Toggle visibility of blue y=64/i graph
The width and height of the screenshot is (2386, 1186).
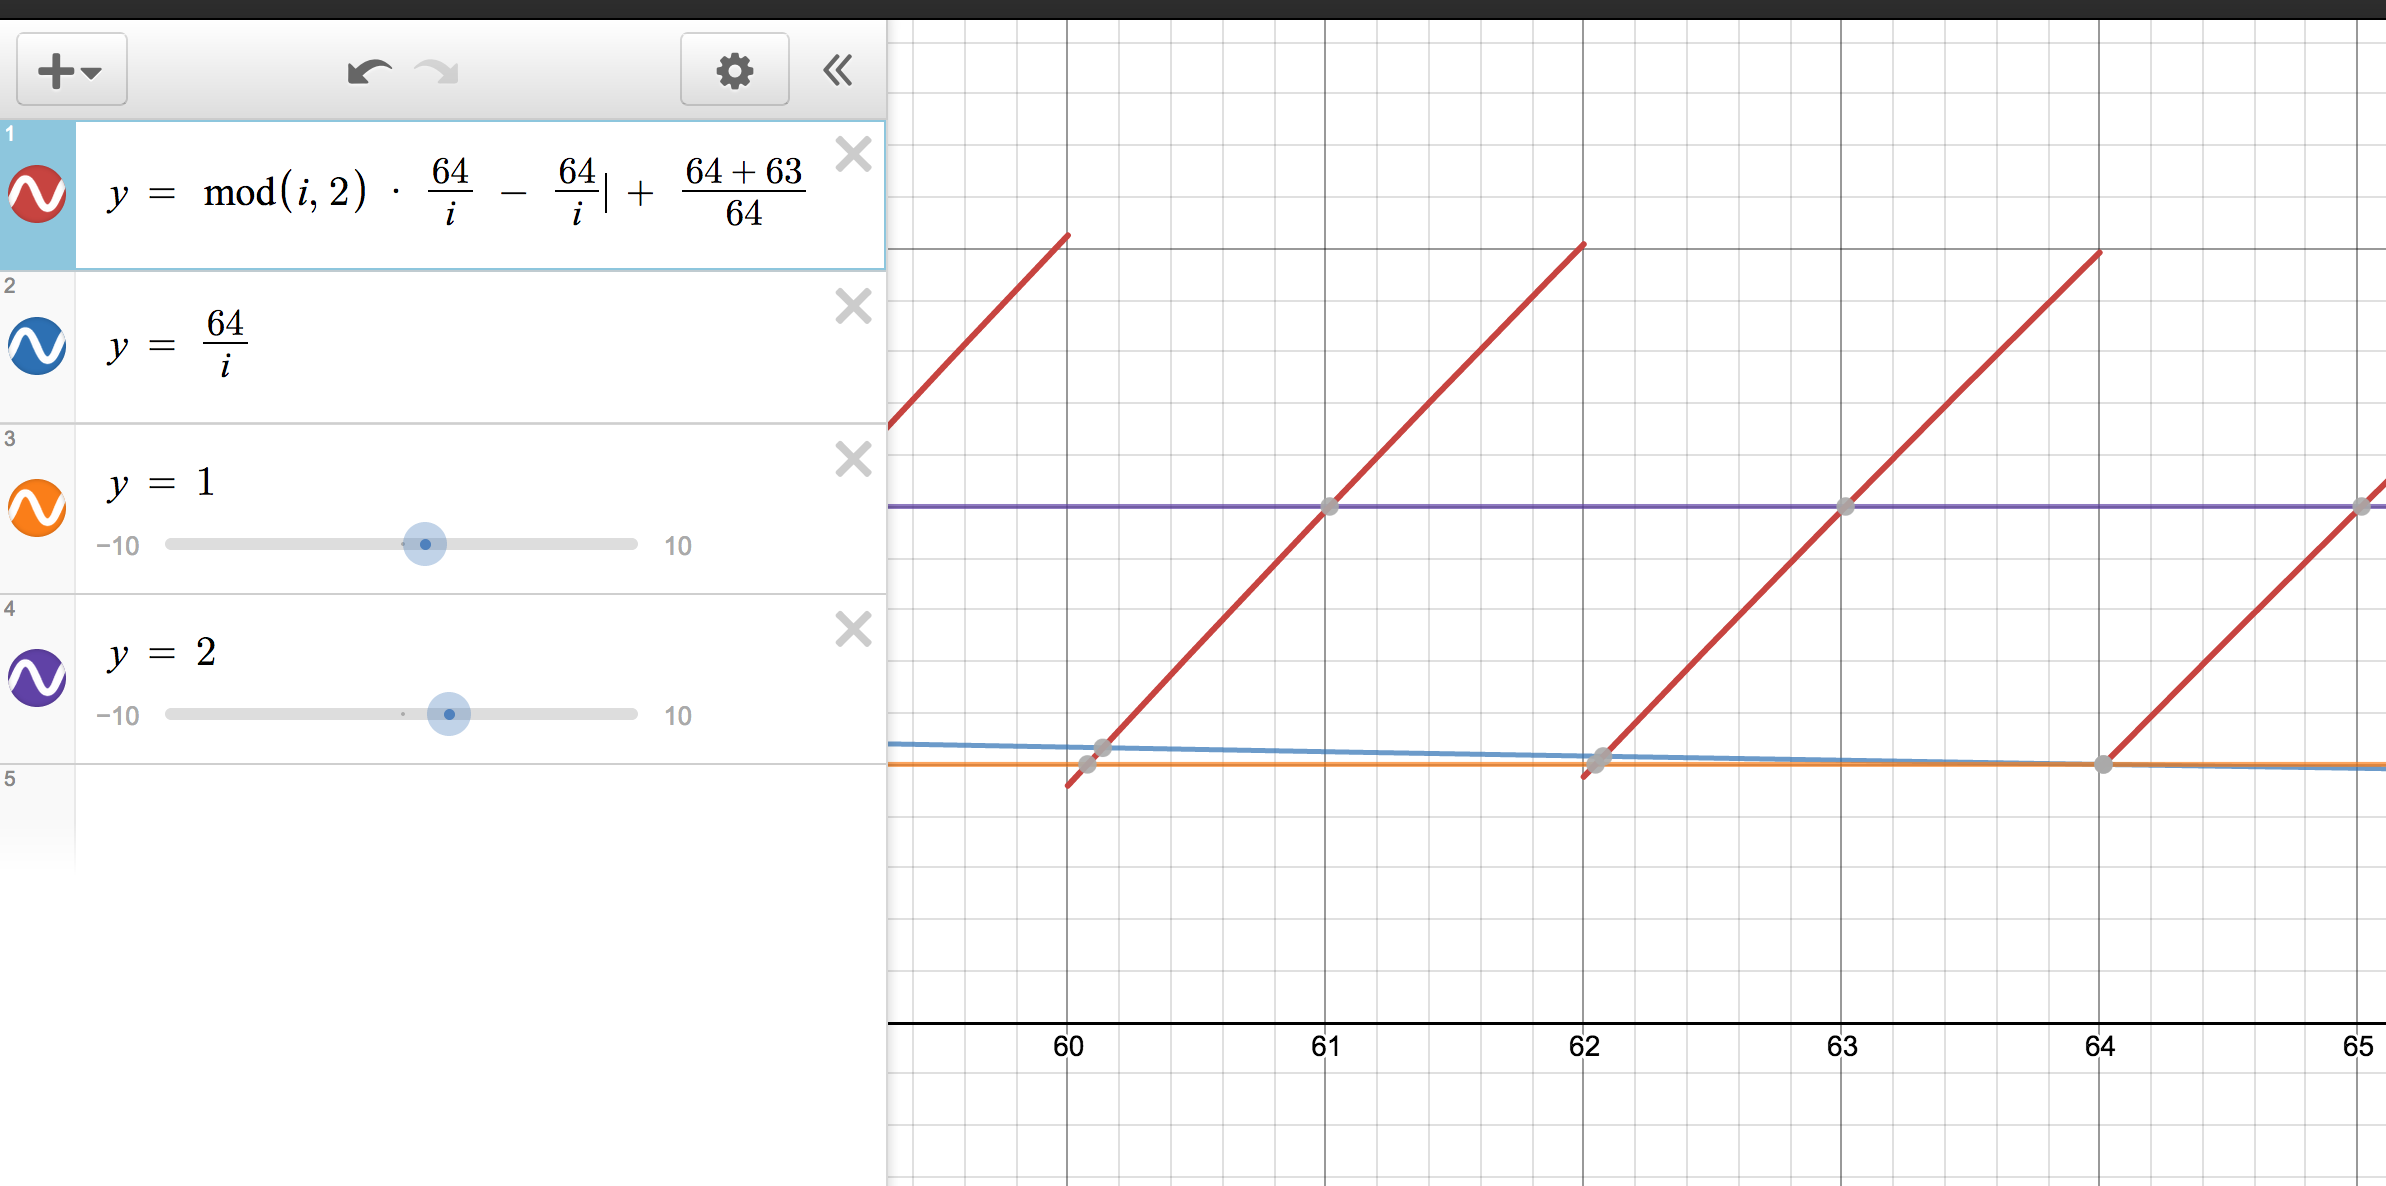tap(37, 346)
